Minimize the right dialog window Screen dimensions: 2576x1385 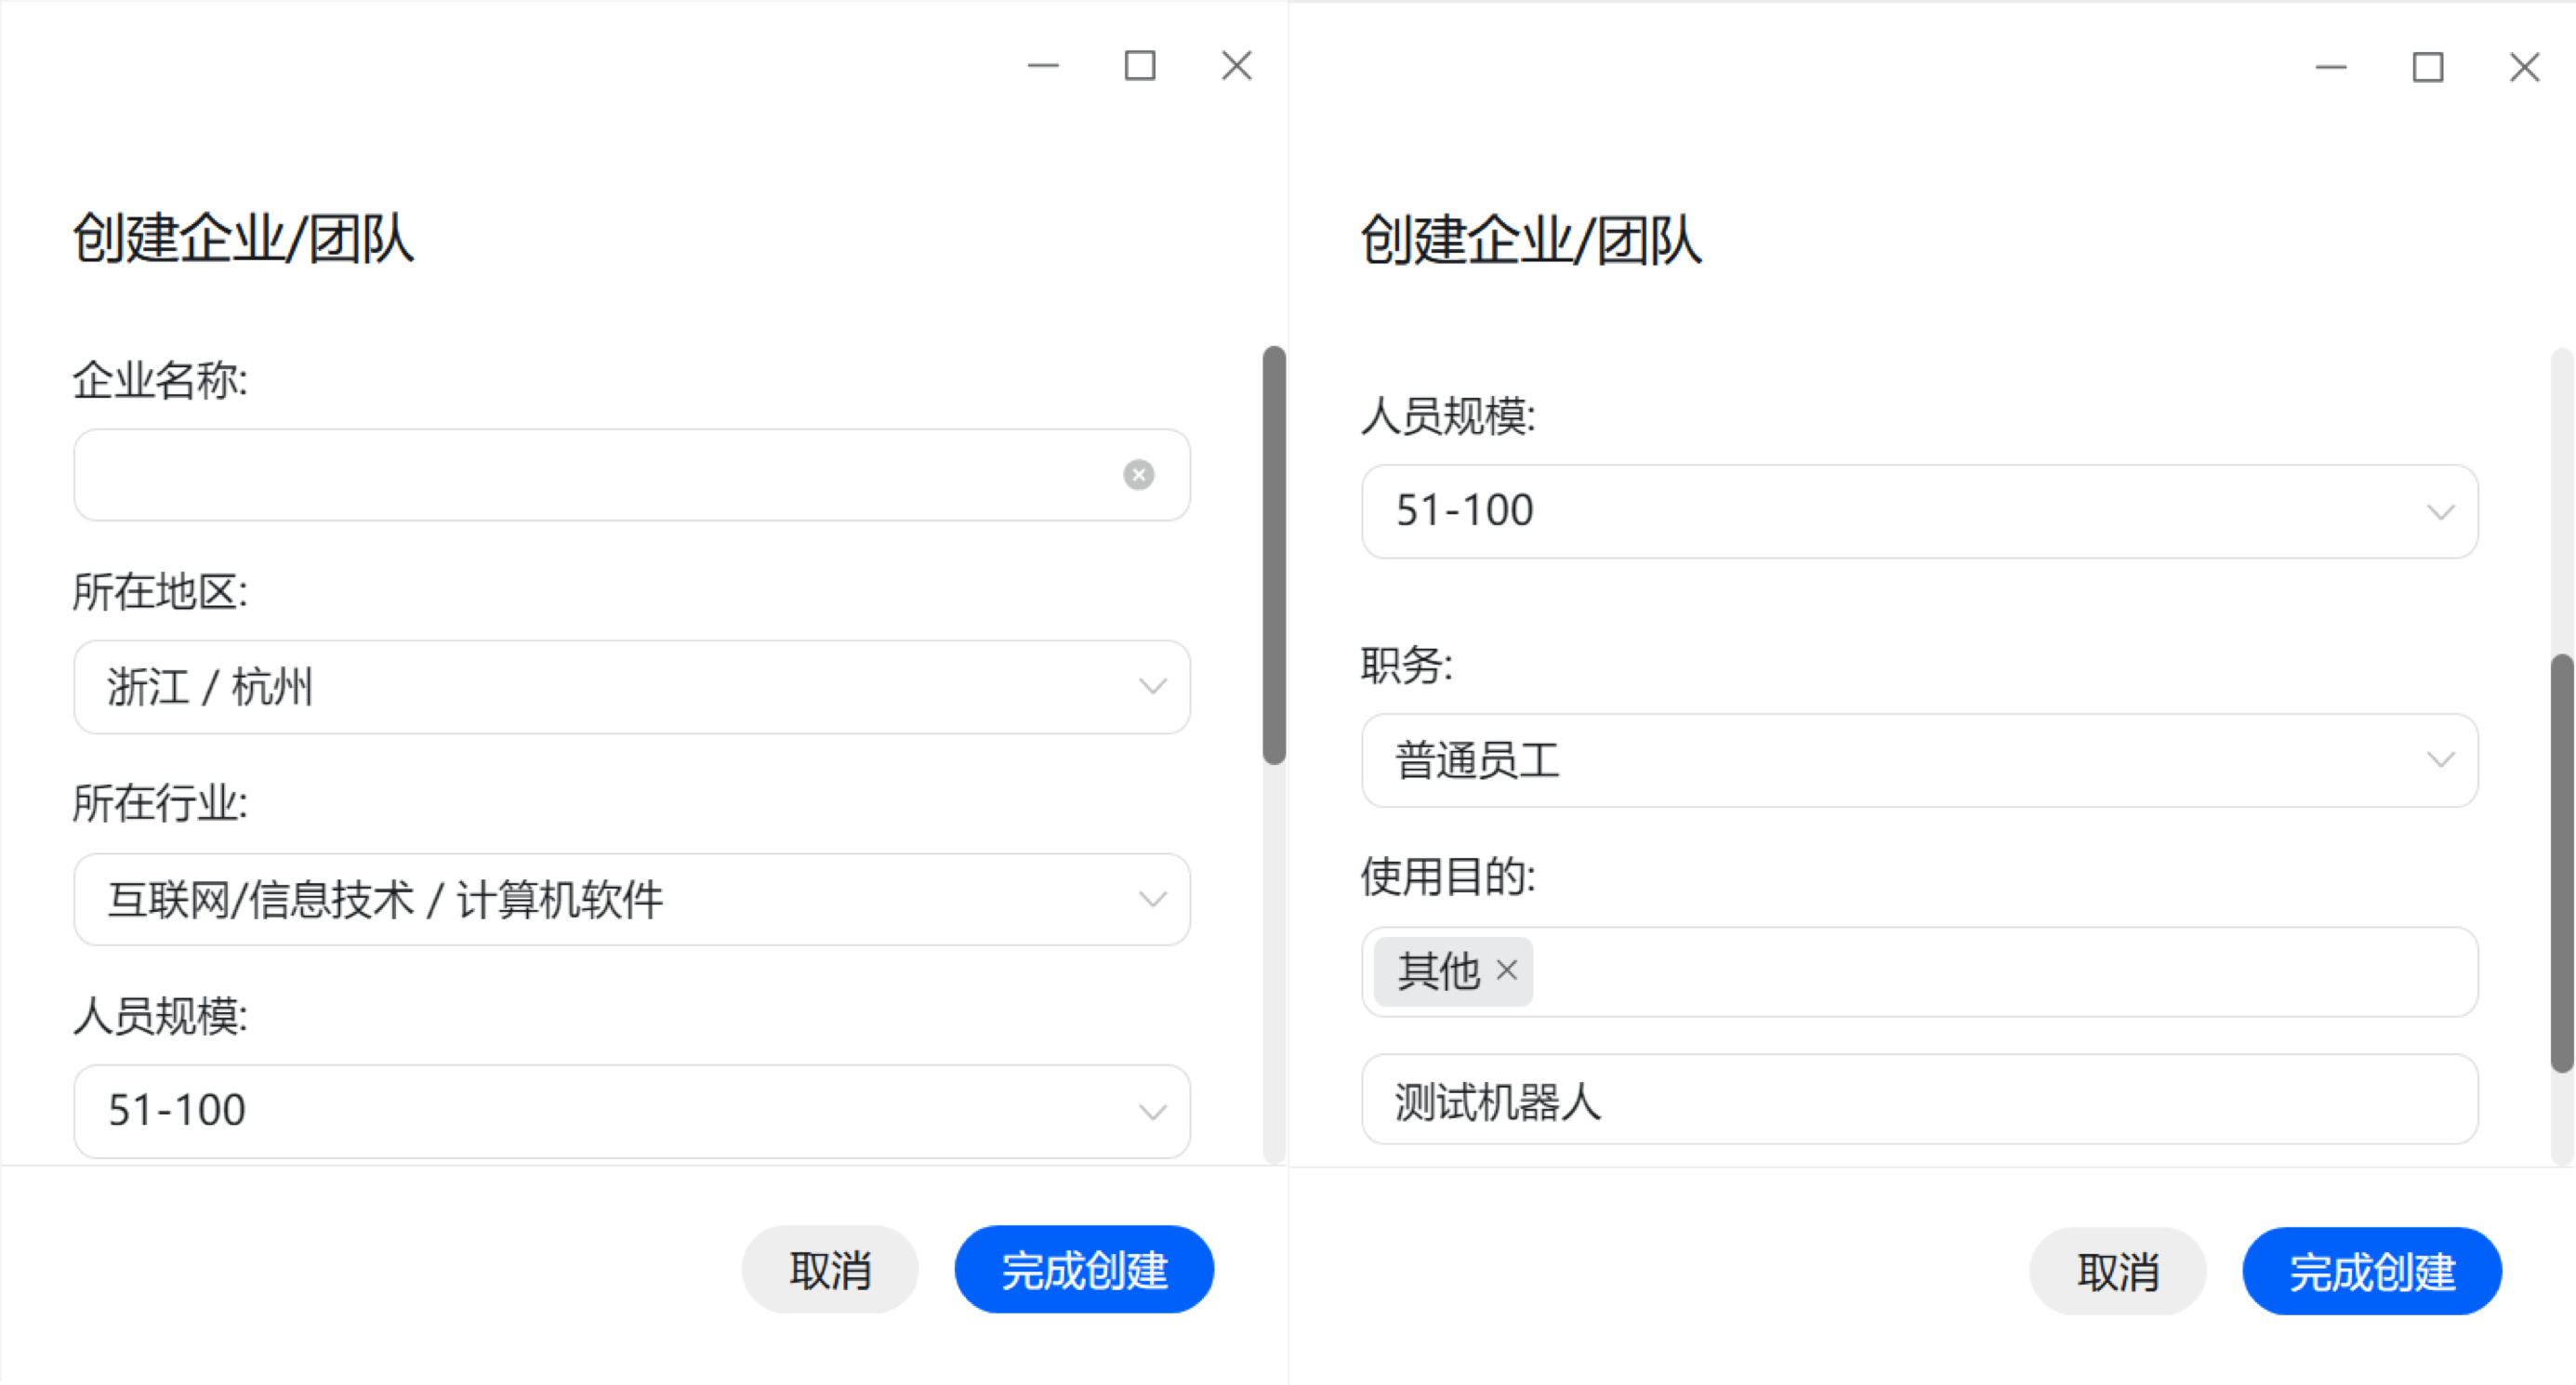(x=2331, y=68)
